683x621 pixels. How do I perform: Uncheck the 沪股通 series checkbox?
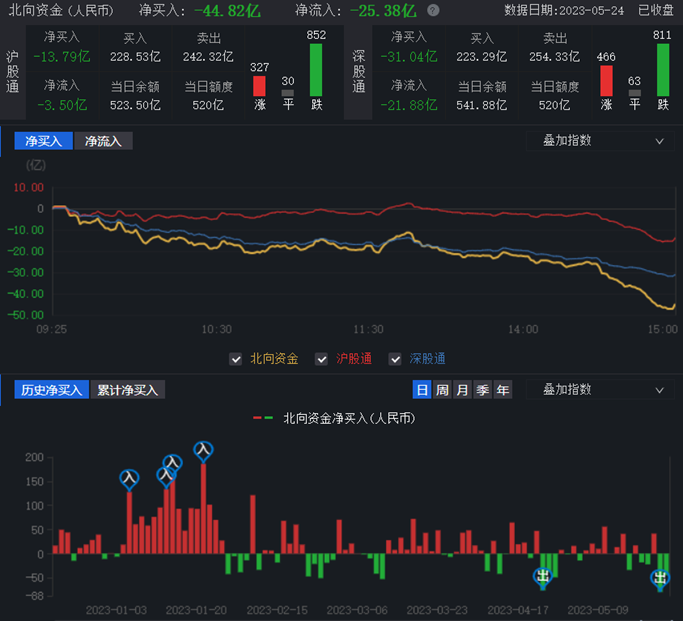[321, 359]
